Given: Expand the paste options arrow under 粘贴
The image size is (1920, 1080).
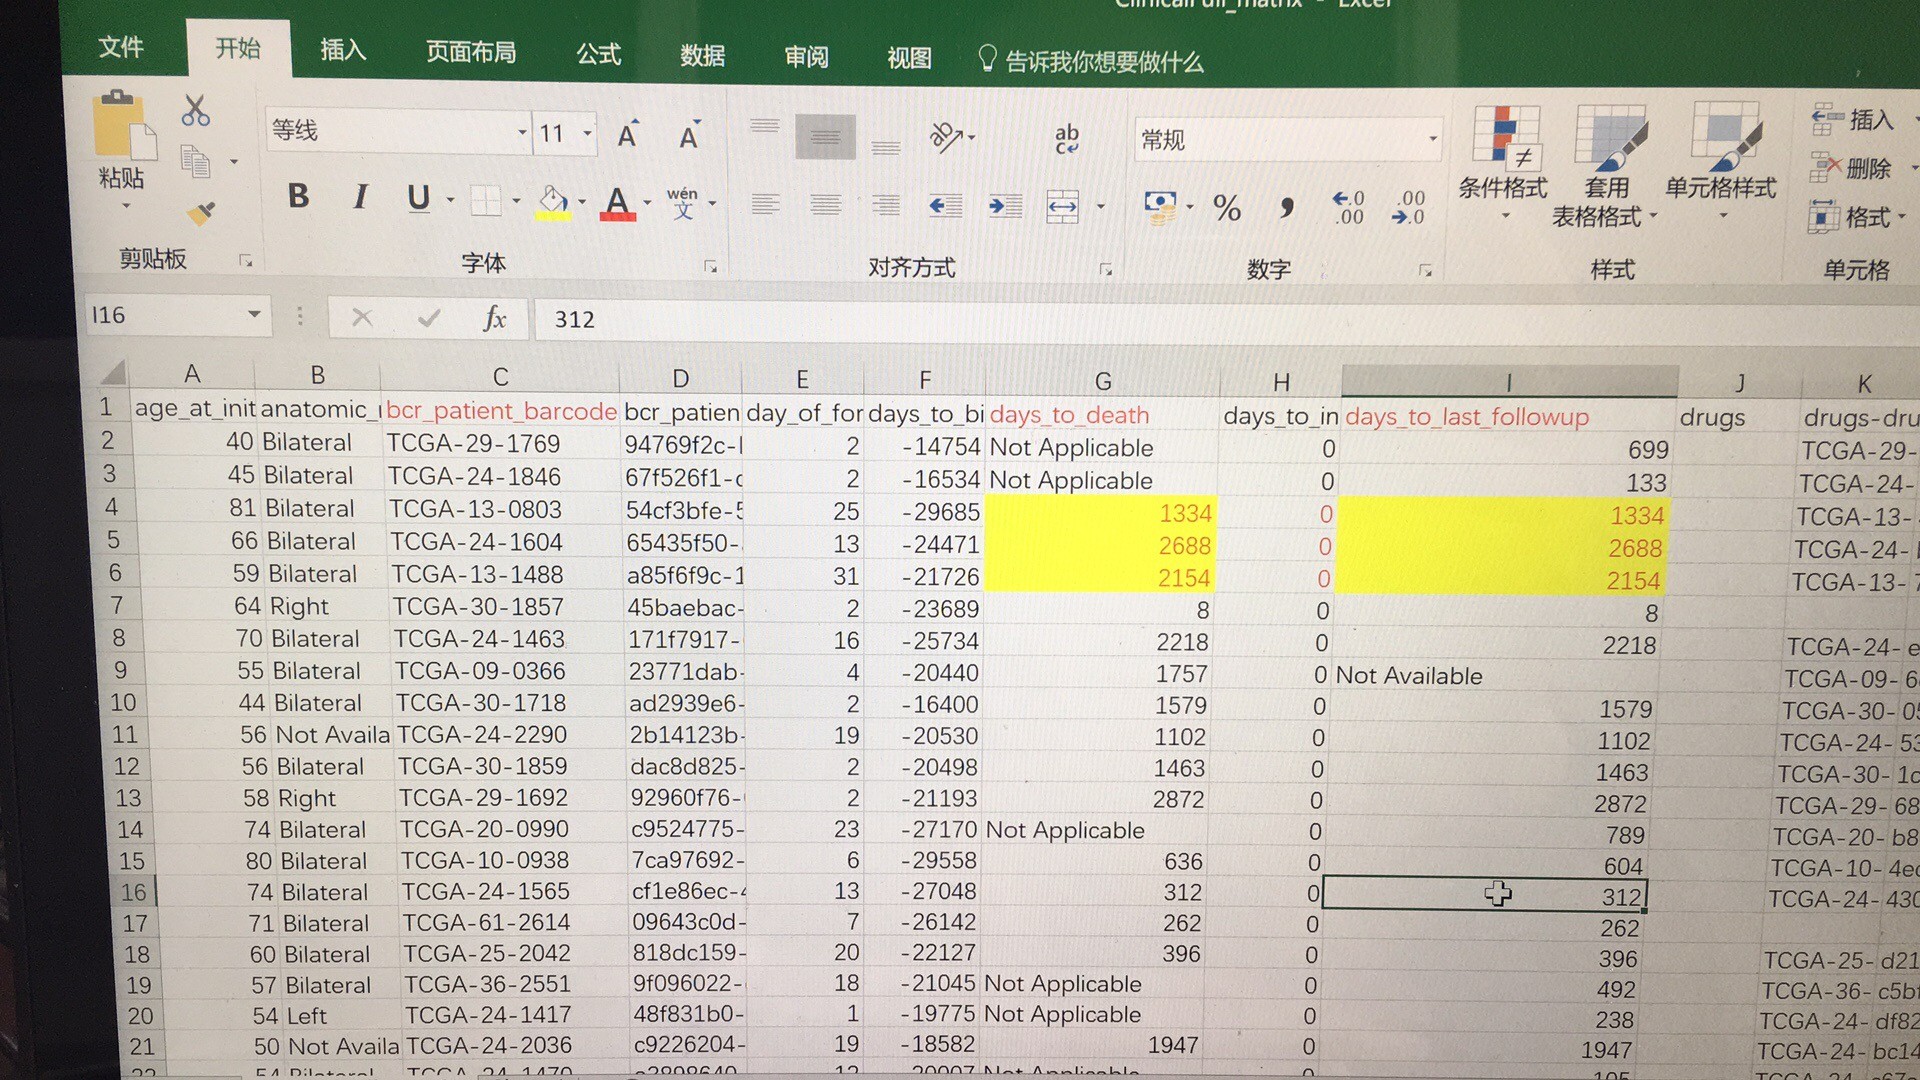Looking at the screenshot, I should pyautogui.click(x=126, y=206).
